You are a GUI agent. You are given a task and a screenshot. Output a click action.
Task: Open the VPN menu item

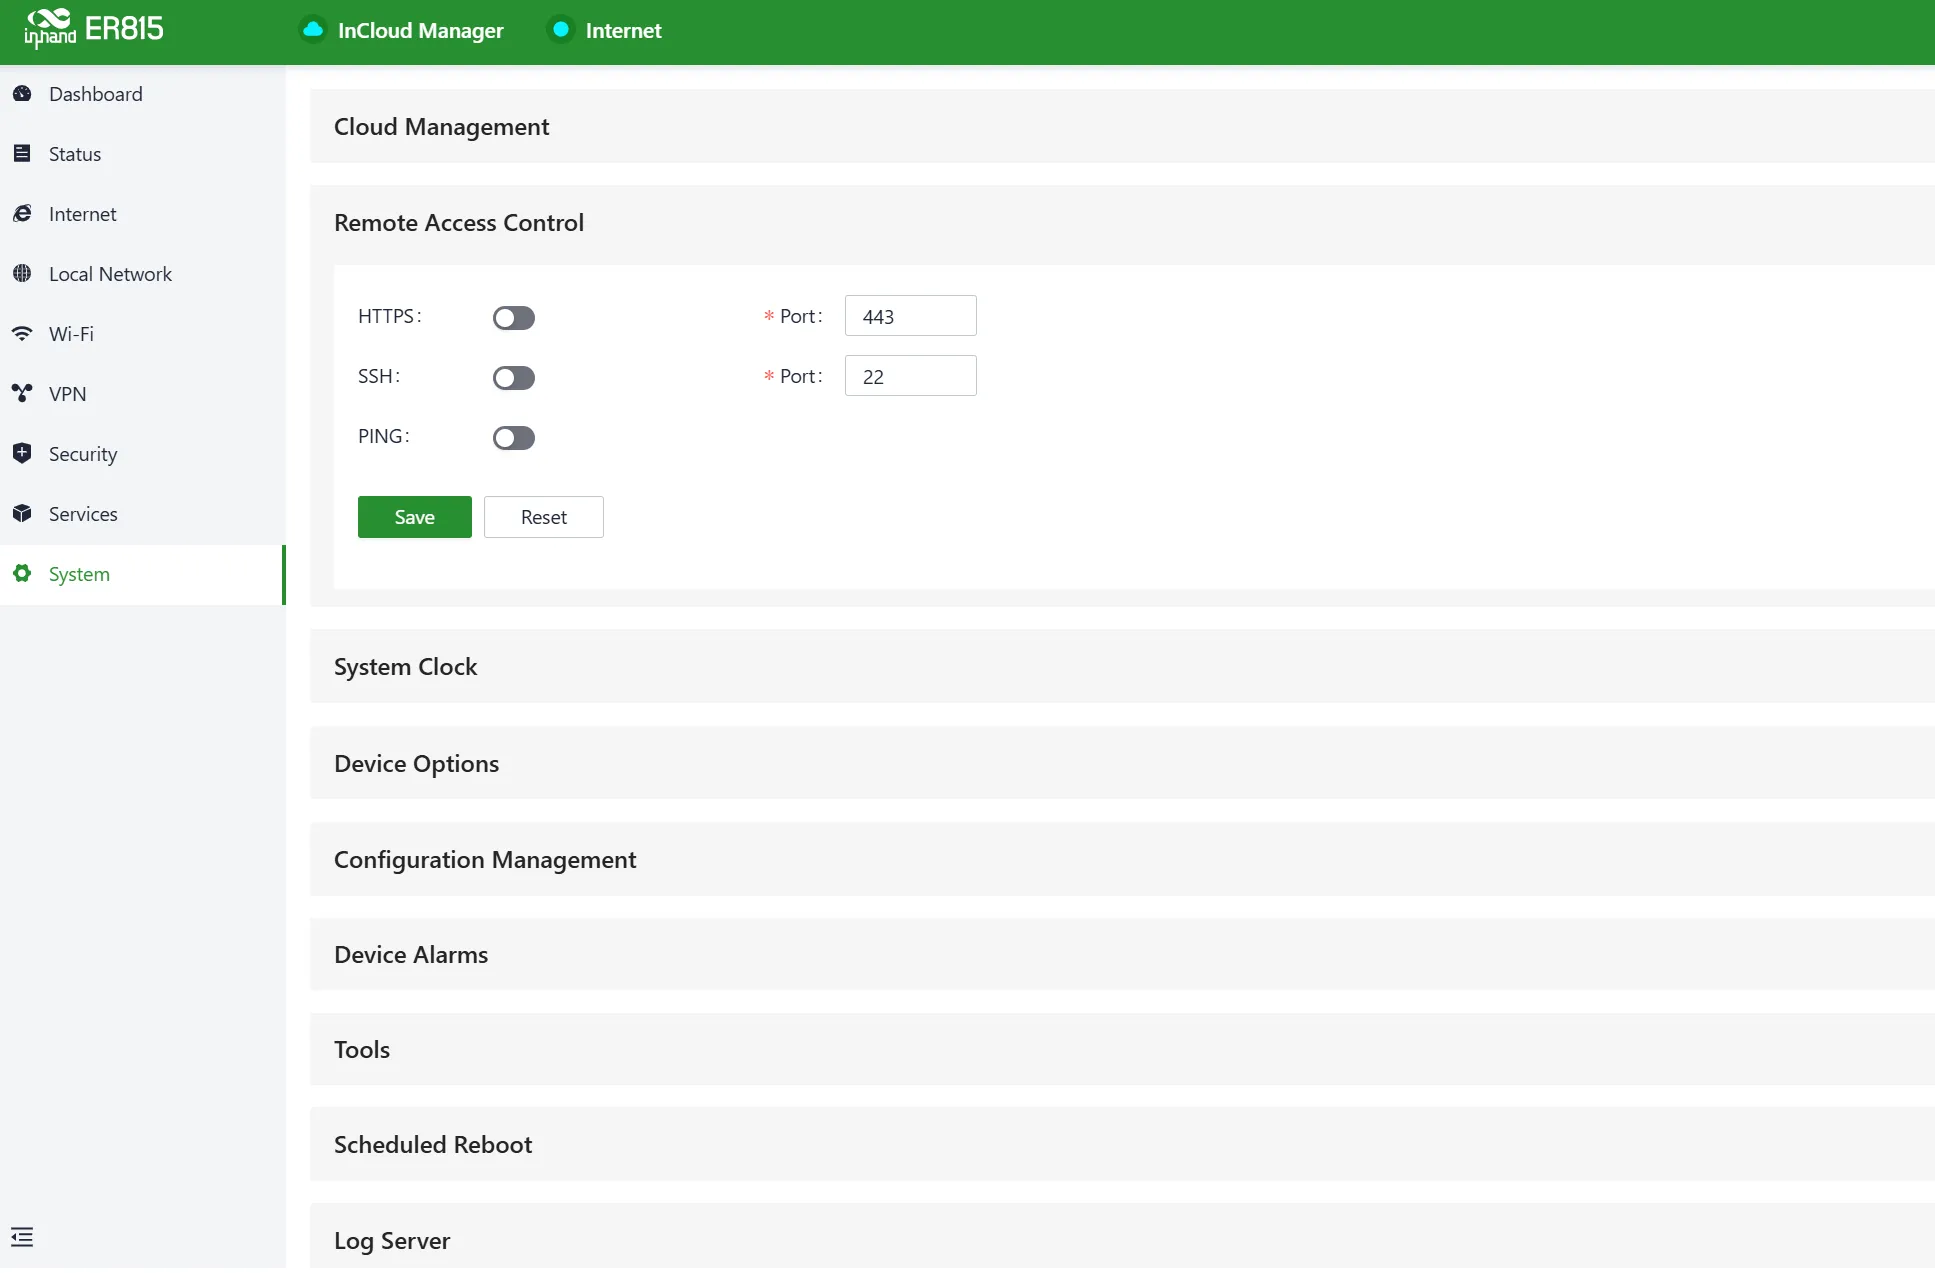click(142, 394)
